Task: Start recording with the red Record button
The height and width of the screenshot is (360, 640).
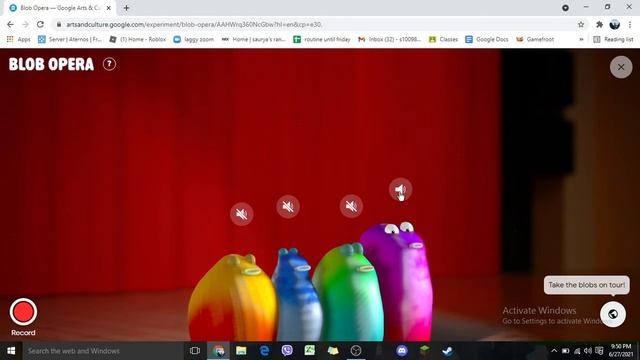Action: (23, 312)
